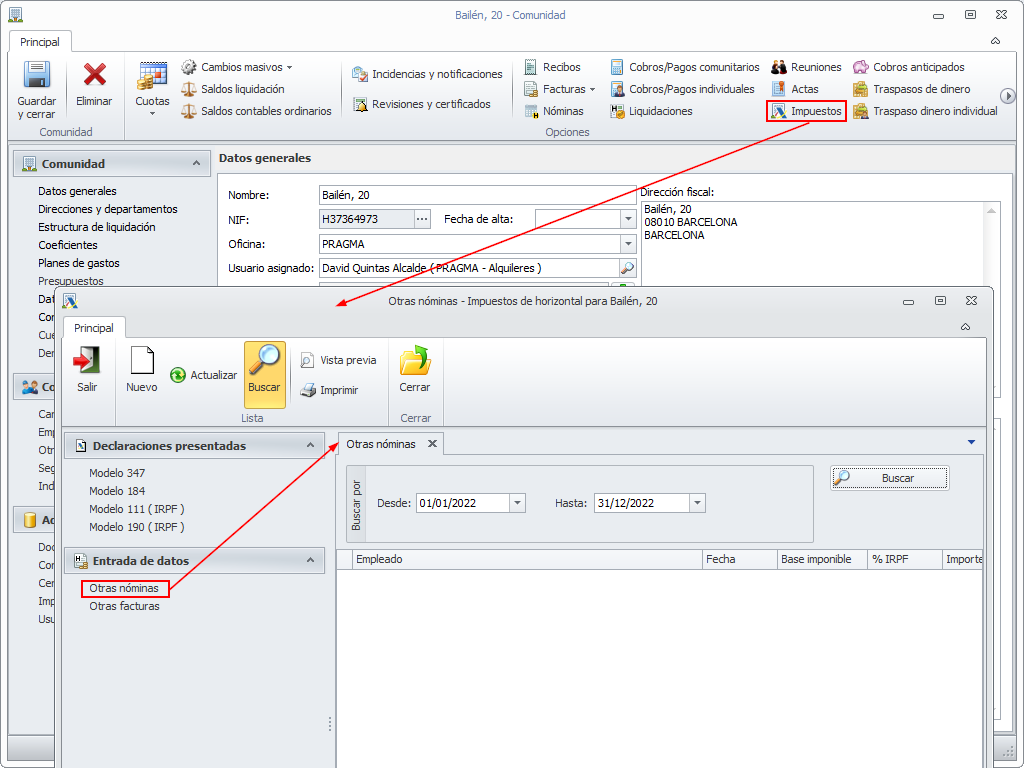
Task: Open Direcciones y departamentos
Action: coord(108,209)
